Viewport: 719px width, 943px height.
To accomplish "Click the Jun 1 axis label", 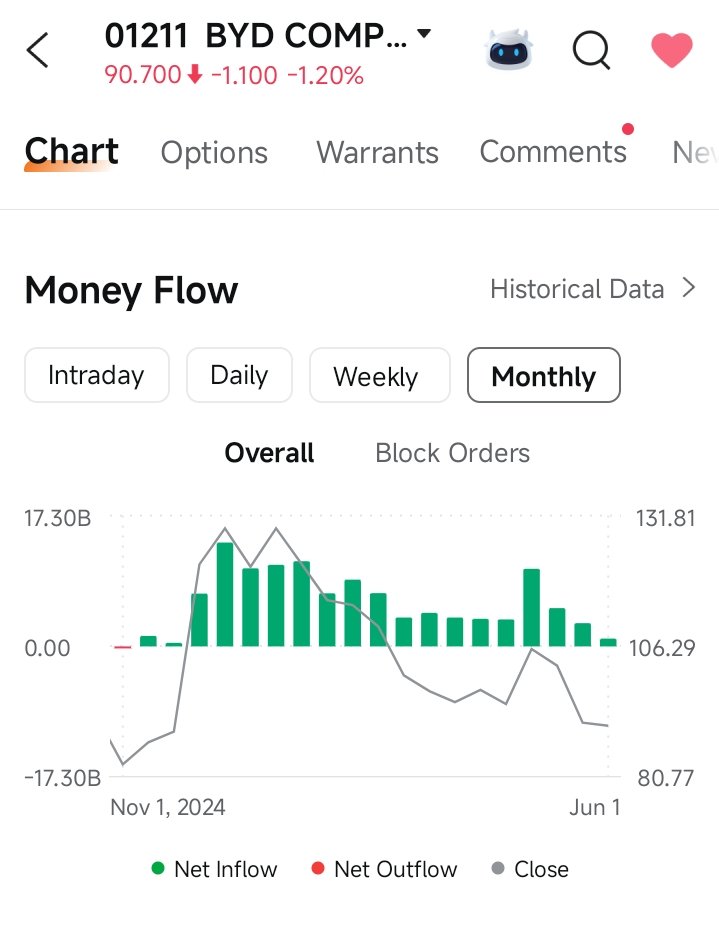I will pos(595,807).
